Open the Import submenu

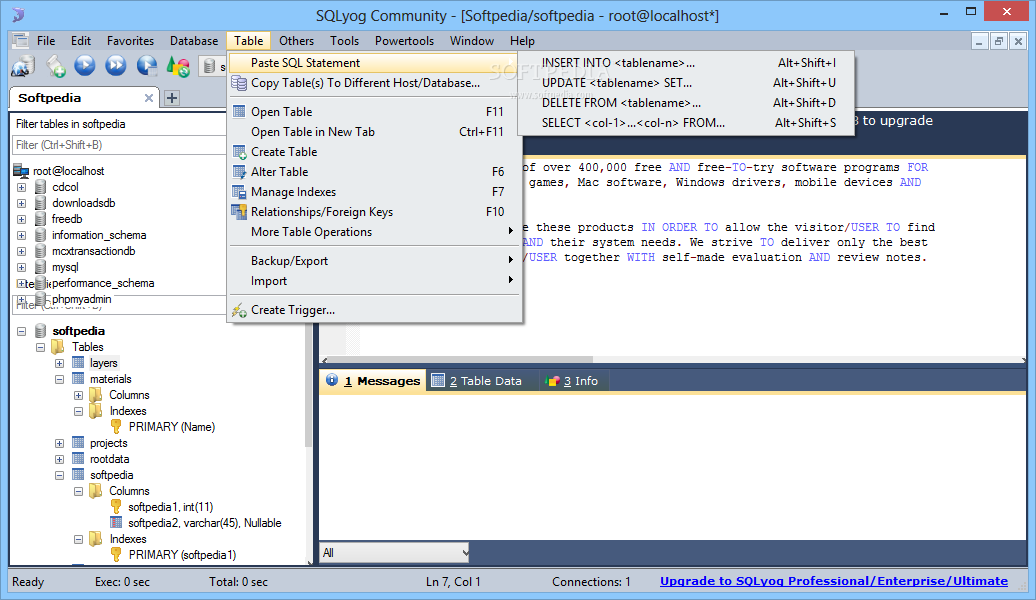pos(374,281)
